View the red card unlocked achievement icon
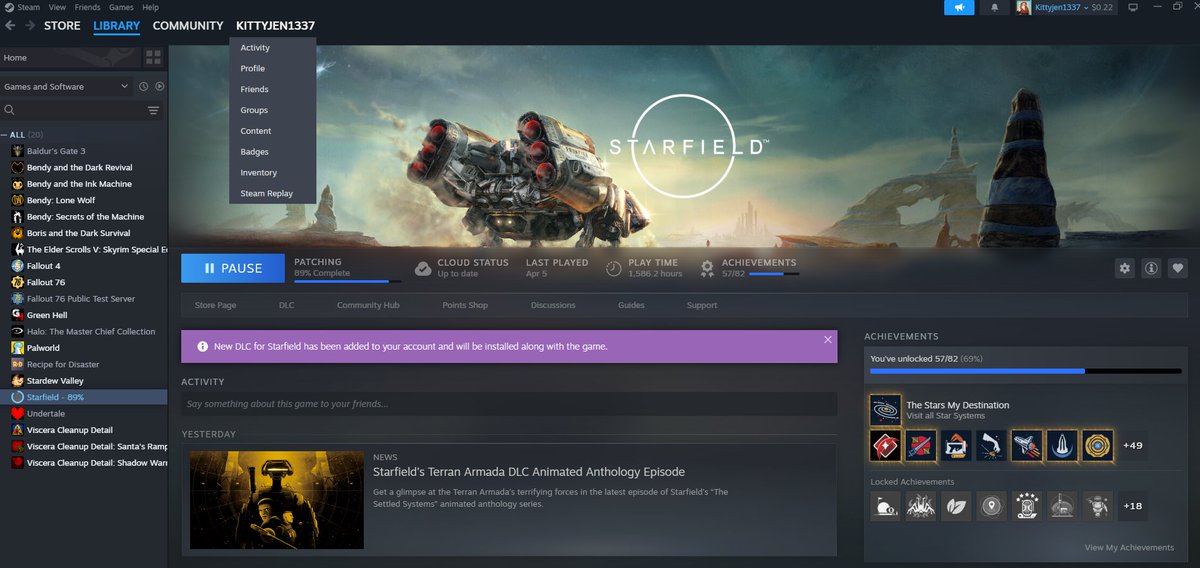 [886, 445]
